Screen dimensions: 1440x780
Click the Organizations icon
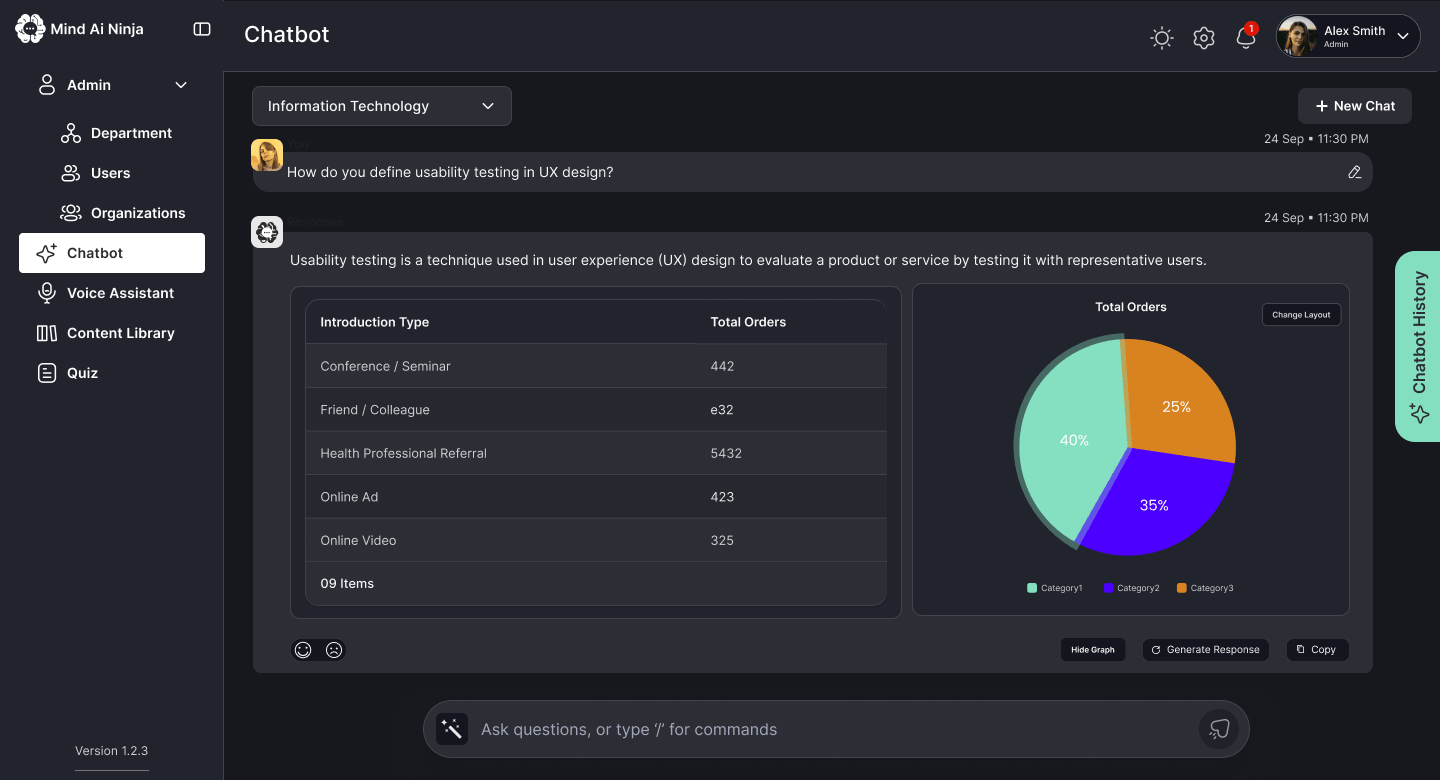(71, 213)
